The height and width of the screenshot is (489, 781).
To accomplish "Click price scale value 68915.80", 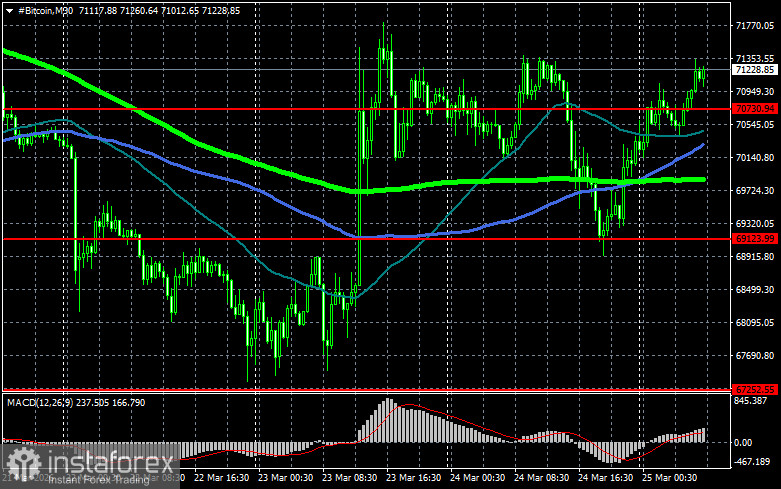I will click(755, 256).
